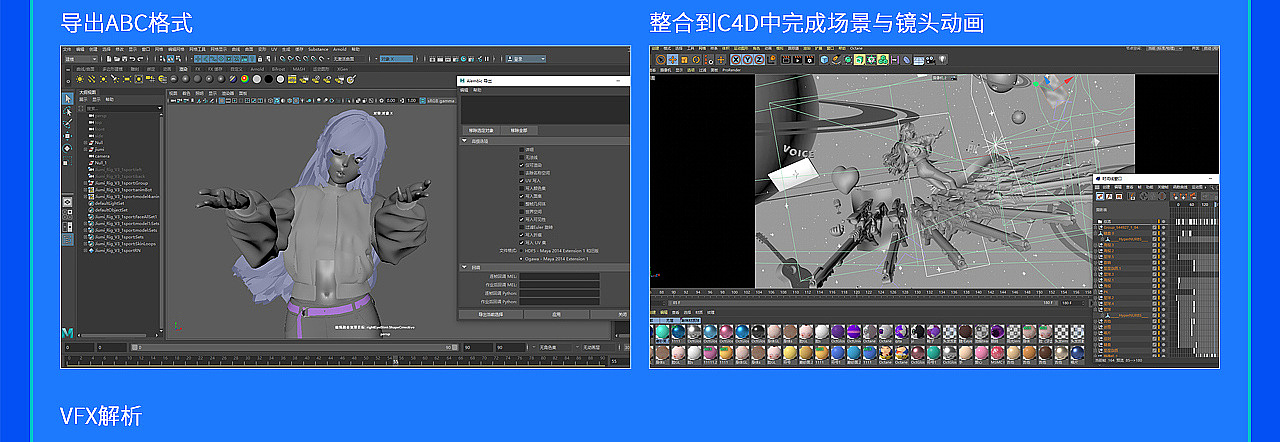Open the 登录 account dropdown in Maya

(525, 59)
